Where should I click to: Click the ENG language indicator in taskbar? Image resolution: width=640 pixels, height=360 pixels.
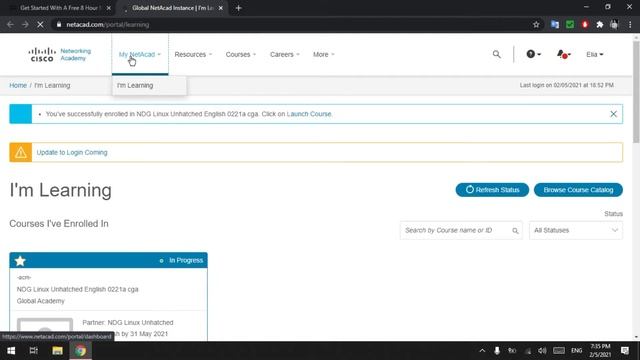tap(576, 351)
